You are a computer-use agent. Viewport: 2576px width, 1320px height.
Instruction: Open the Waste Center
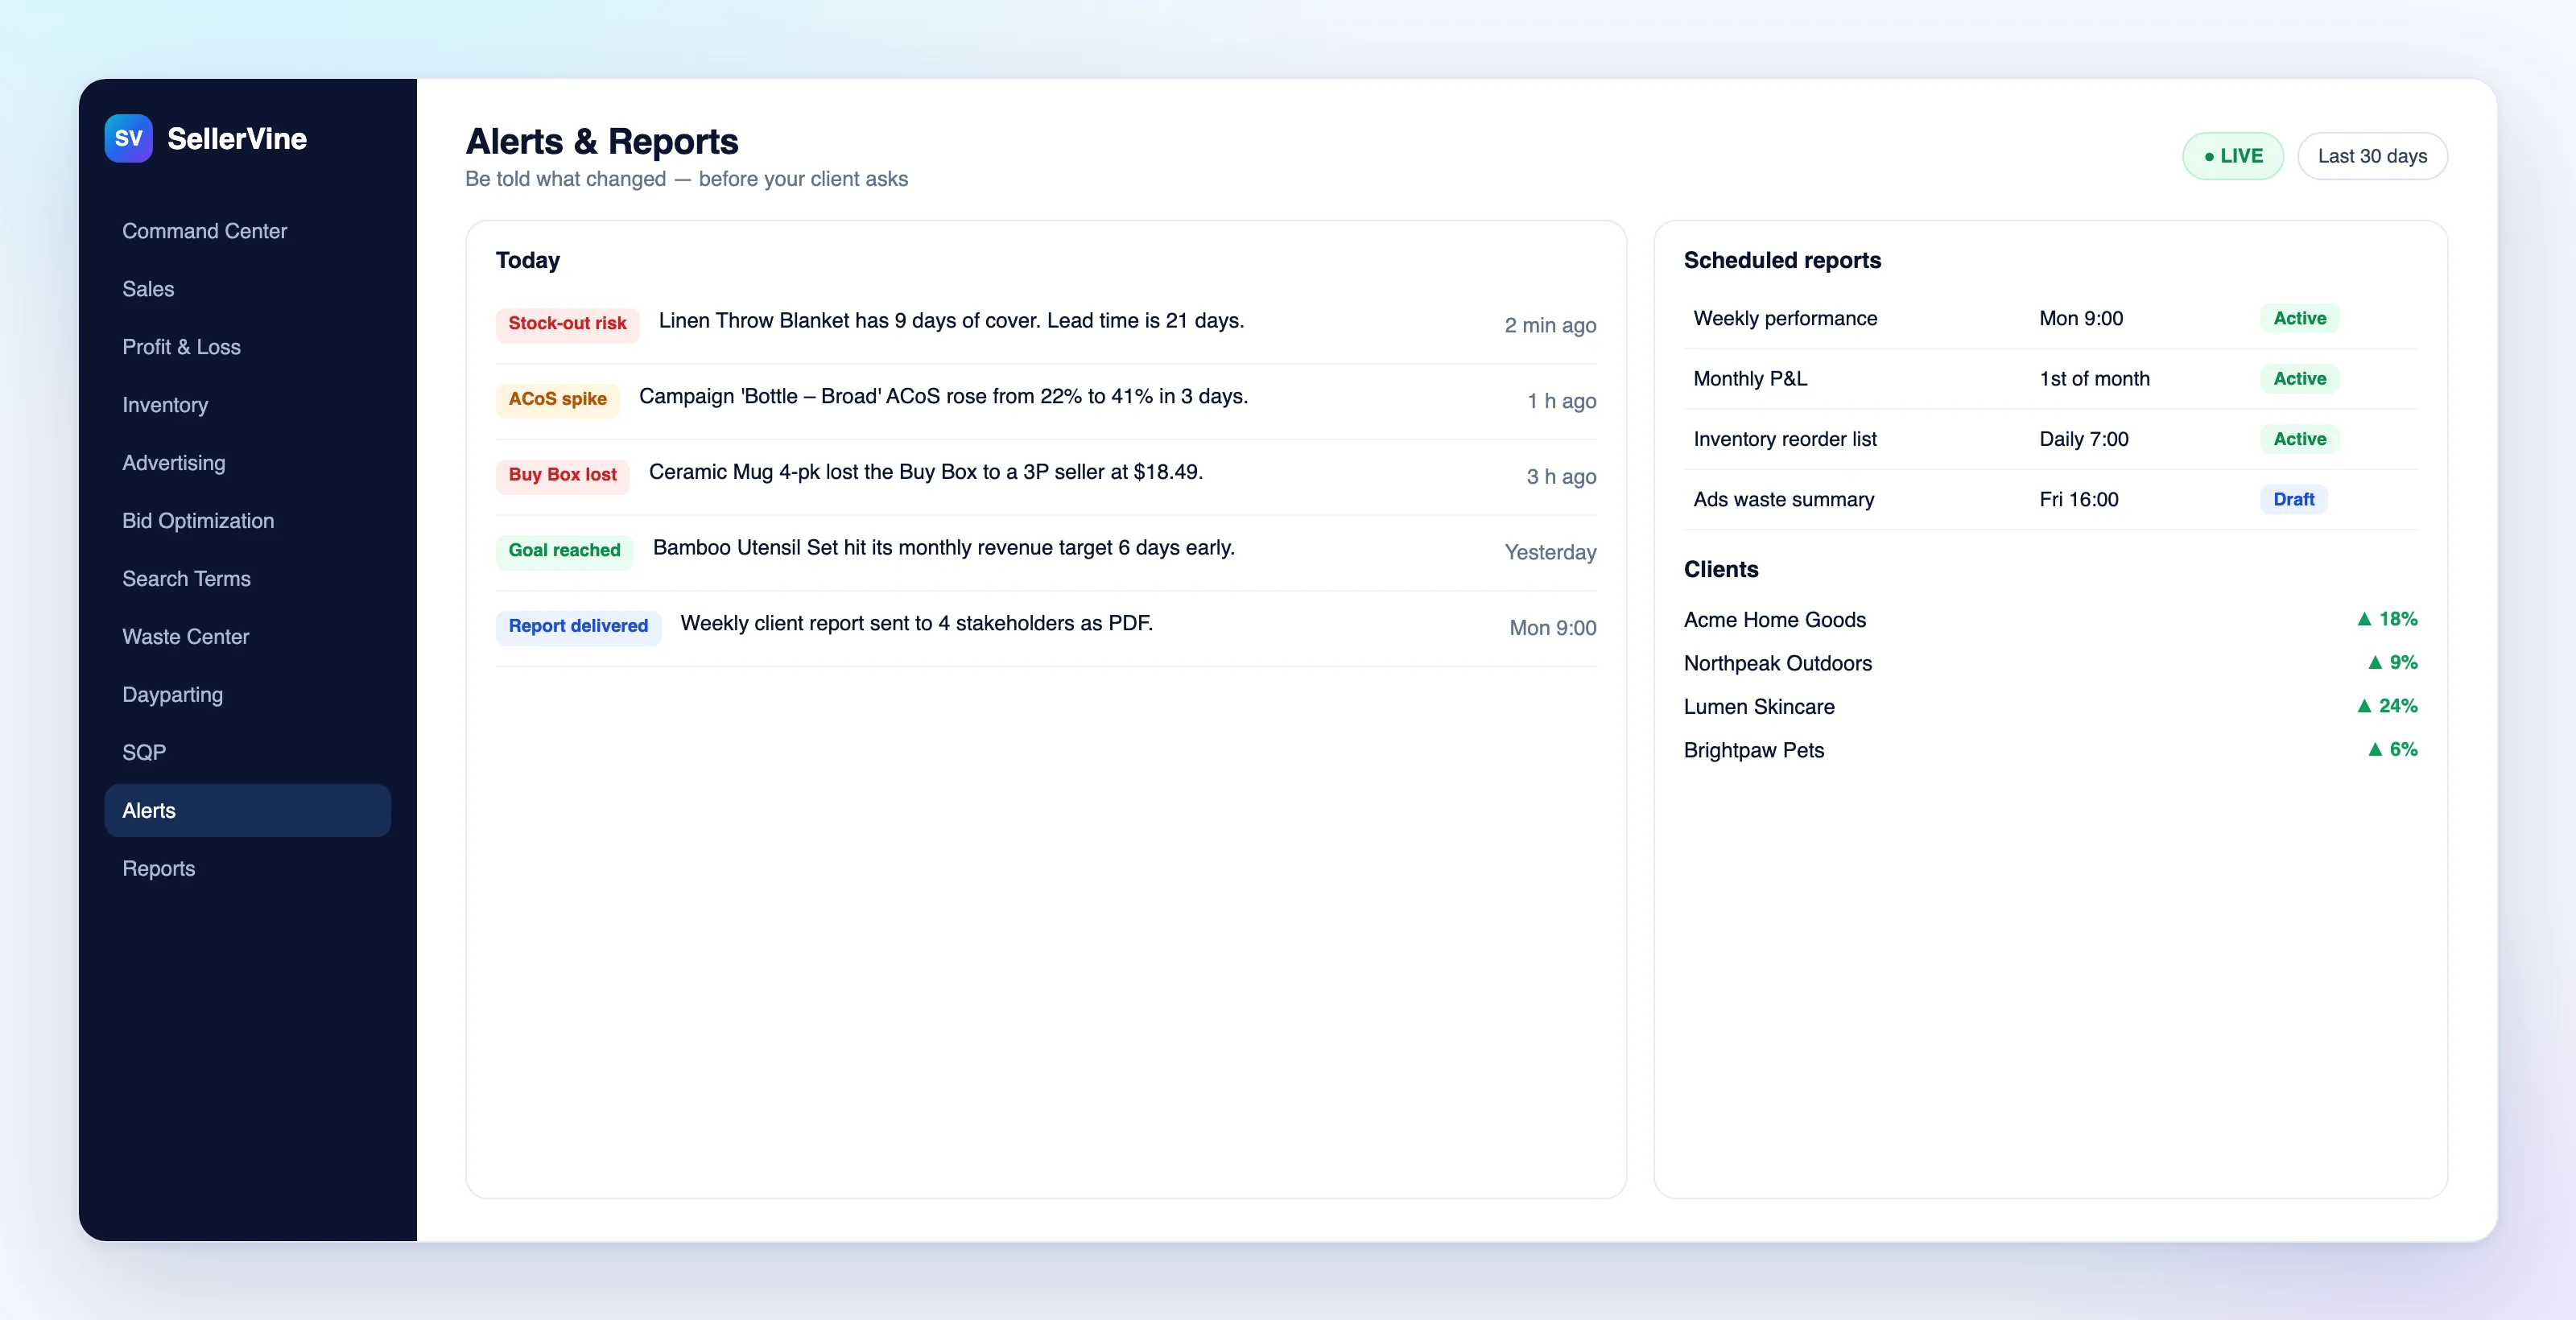pos(247,637)
